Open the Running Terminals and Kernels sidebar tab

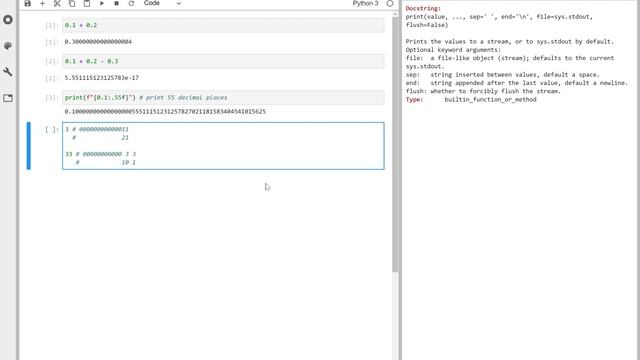click(x=8, y=20)
